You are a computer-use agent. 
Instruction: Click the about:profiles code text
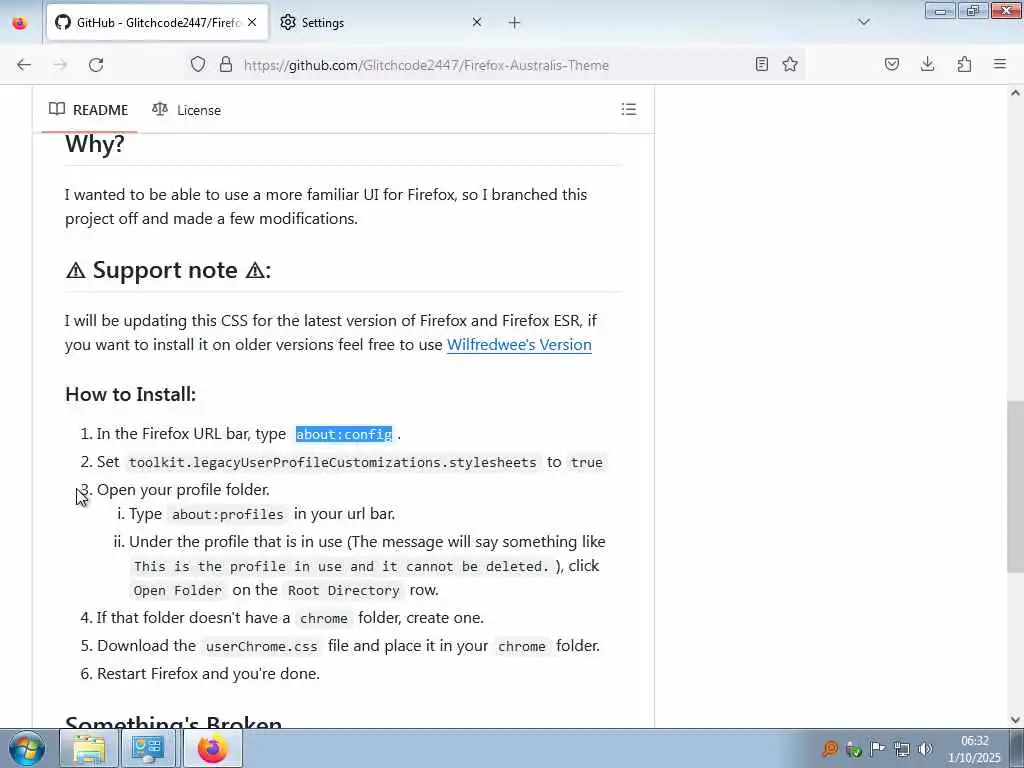[x=228, y=515]
